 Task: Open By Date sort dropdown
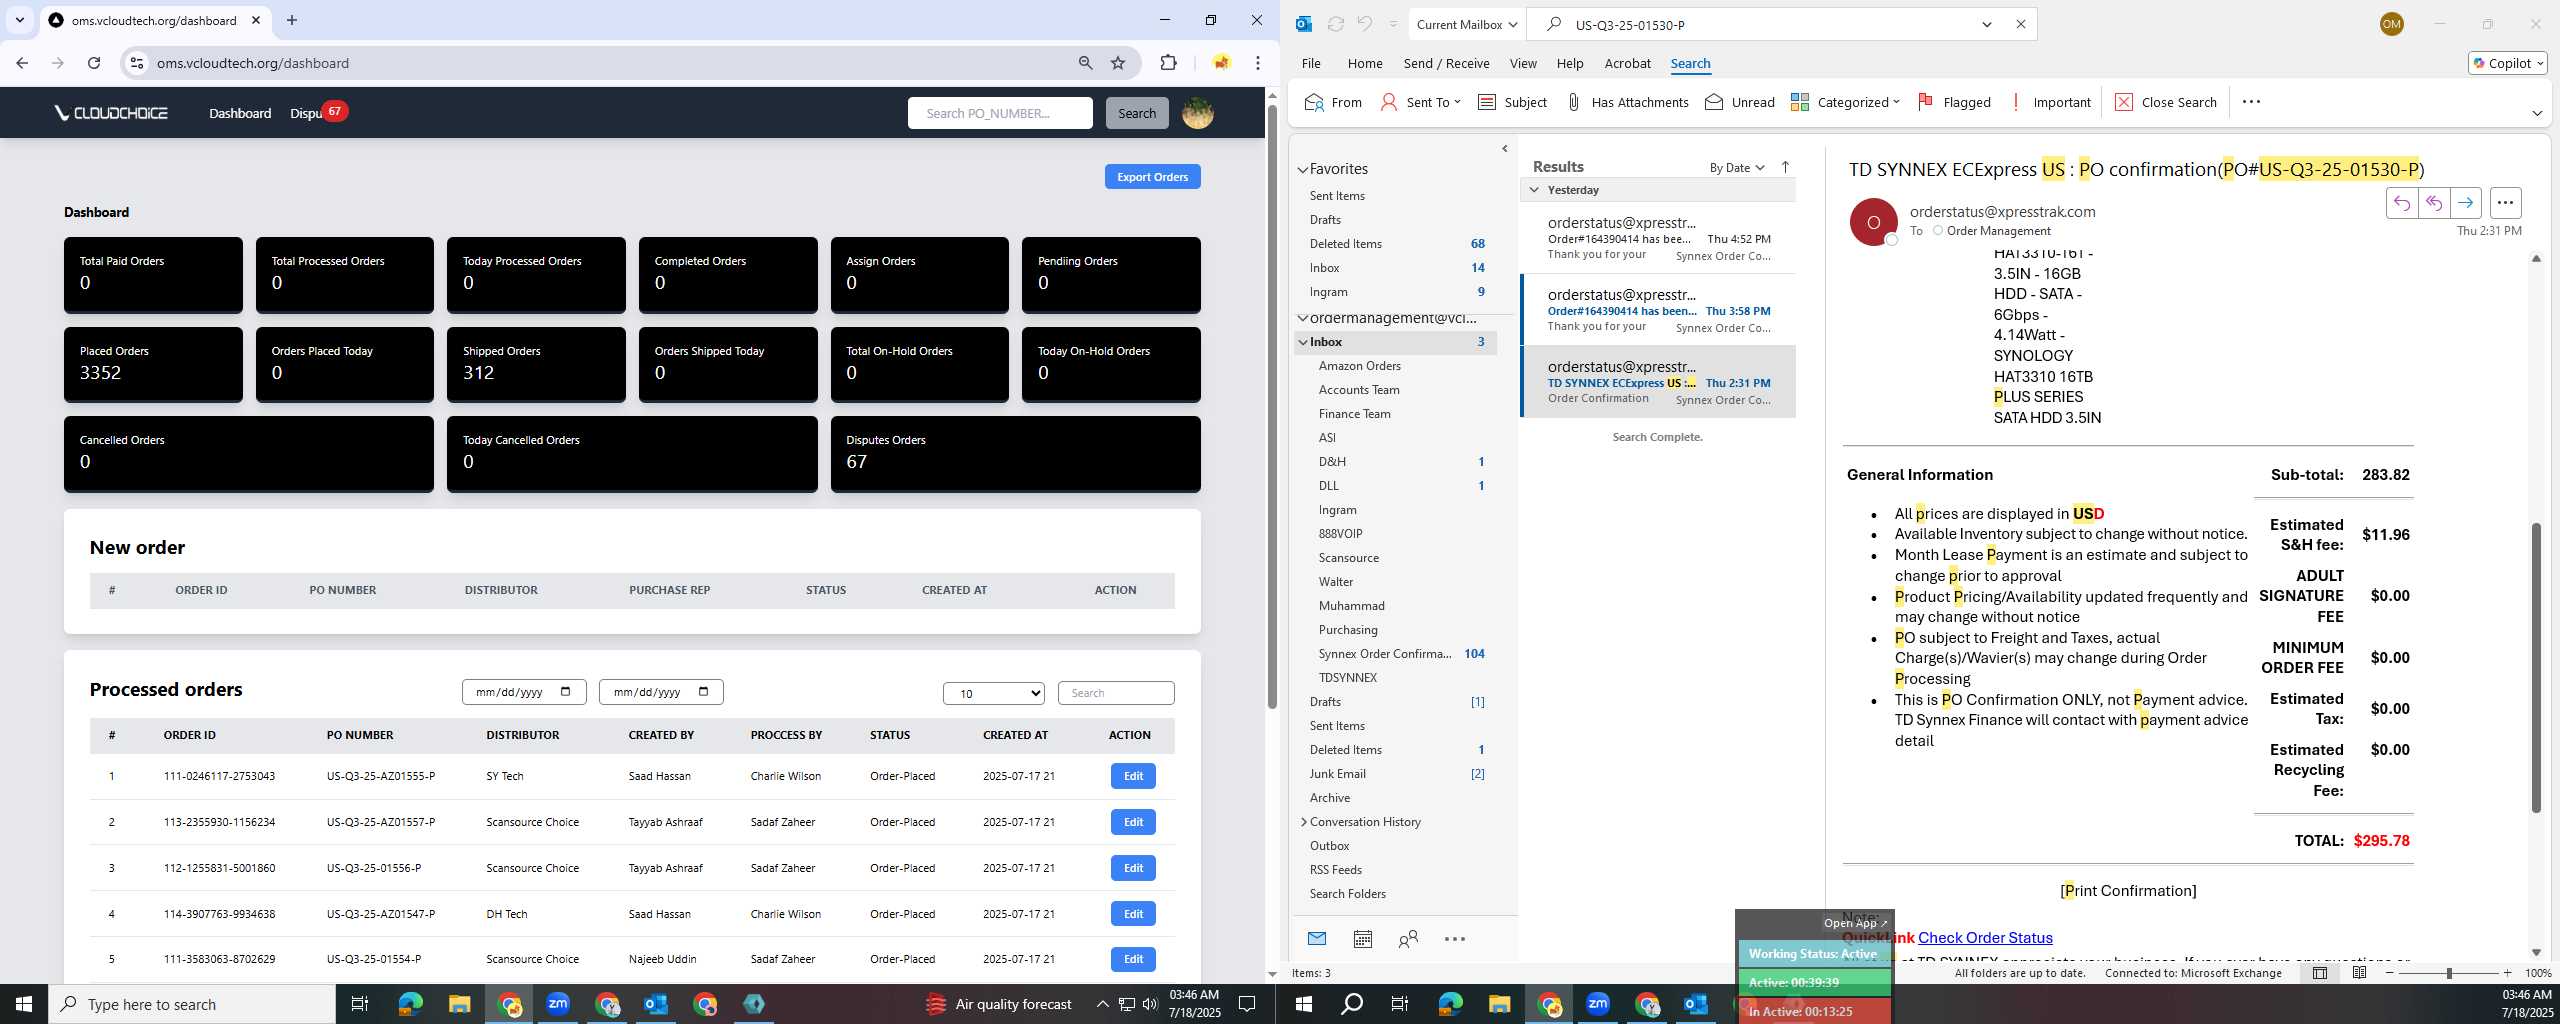point(1737,167)
